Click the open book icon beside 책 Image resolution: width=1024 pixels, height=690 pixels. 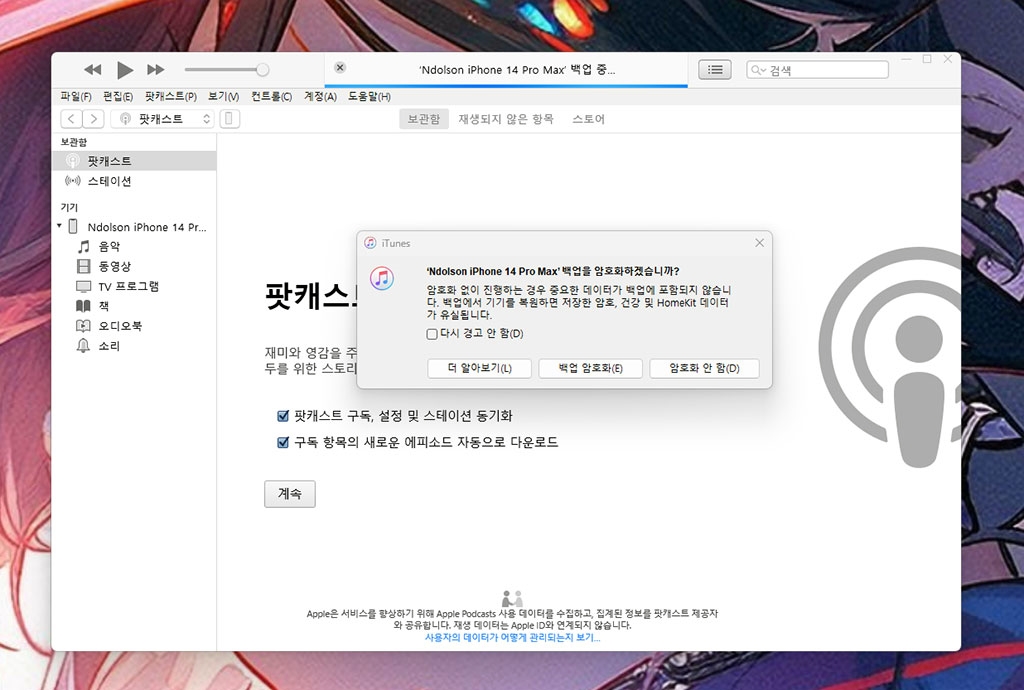pos(84,306)
